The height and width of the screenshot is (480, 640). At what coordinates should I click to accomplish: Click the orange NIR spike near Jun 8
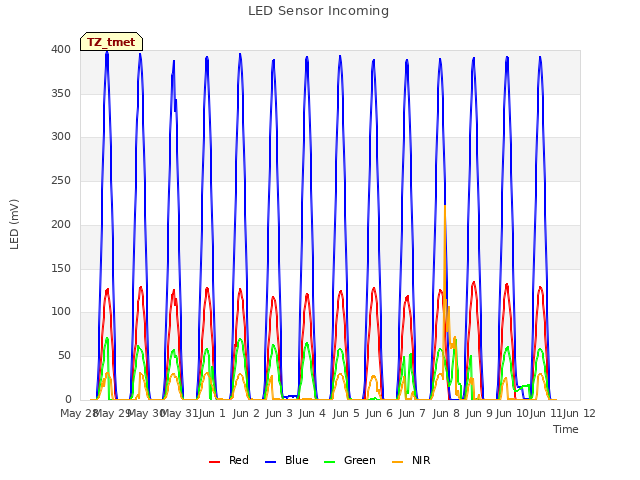tap(445, 253)
